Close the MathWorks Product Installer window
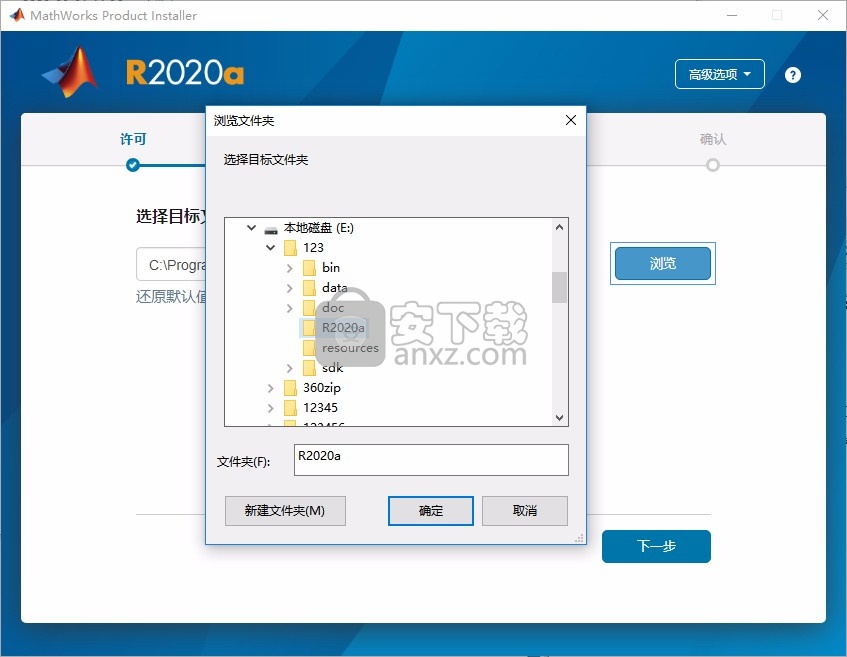This screenshot has width=847, height=657. pos(822,15)
